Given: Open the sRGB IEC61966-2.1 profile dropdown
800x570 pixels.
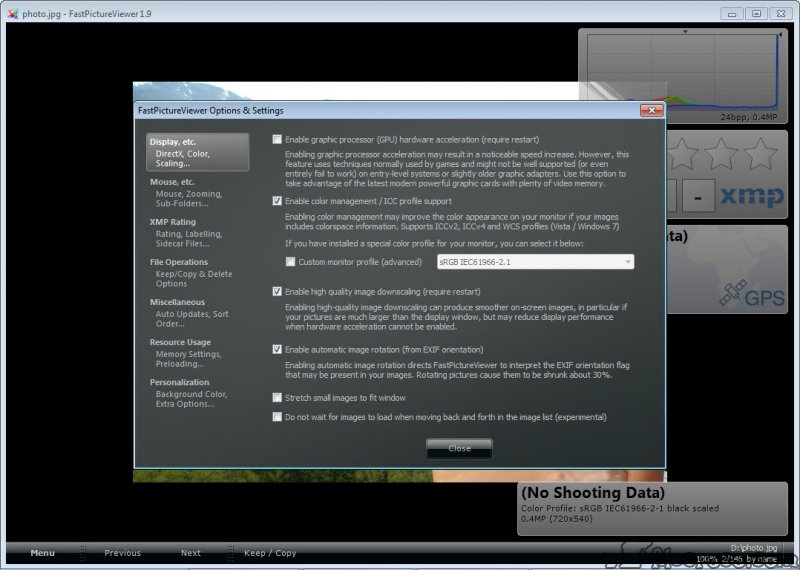Looking at the screenshot, I should 535,262.
